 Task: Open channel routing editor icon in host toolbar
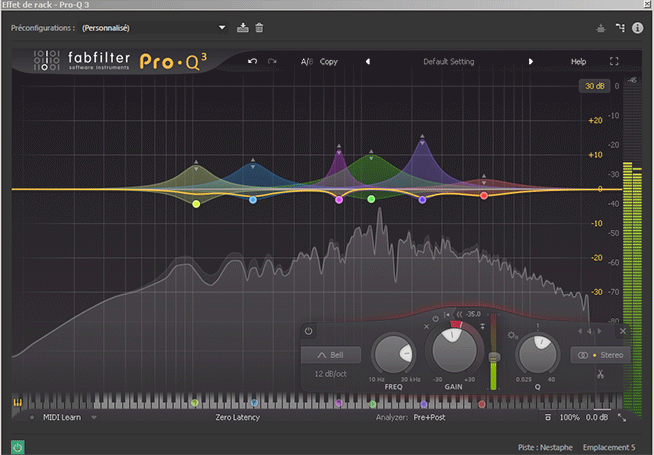(620, 28)
